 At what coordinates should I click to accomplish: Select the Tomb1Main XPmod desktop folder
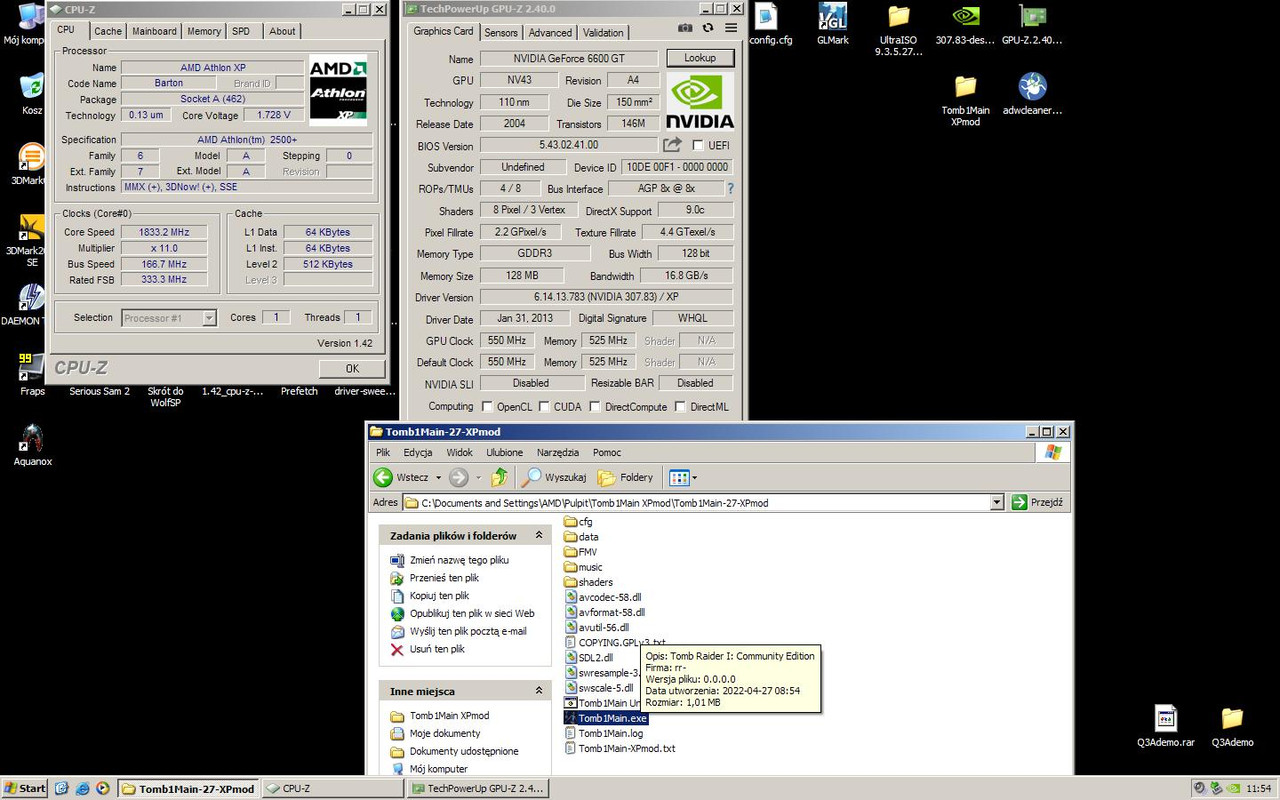(x=965, y=100)
